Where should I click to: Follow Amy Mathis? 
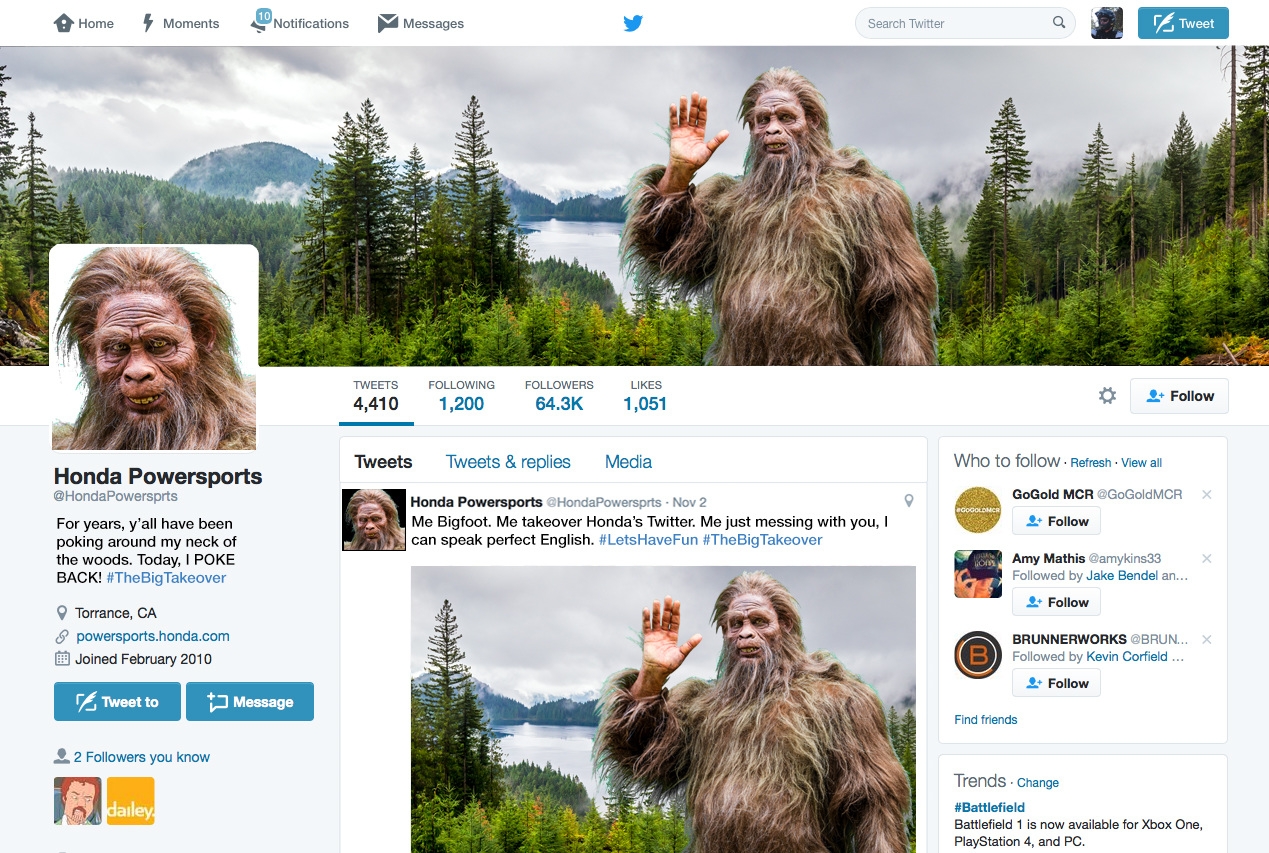pyautogui.click(x=1056, y=602)
